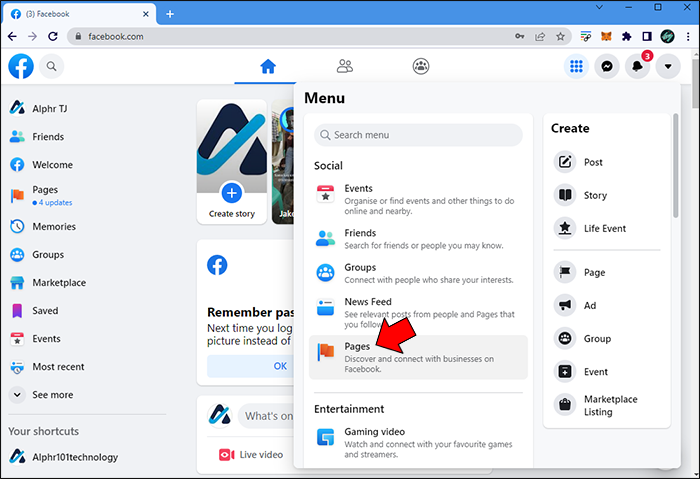Open Pages in the Social menu
The image size is (700, 479).
tap(418, 357)
